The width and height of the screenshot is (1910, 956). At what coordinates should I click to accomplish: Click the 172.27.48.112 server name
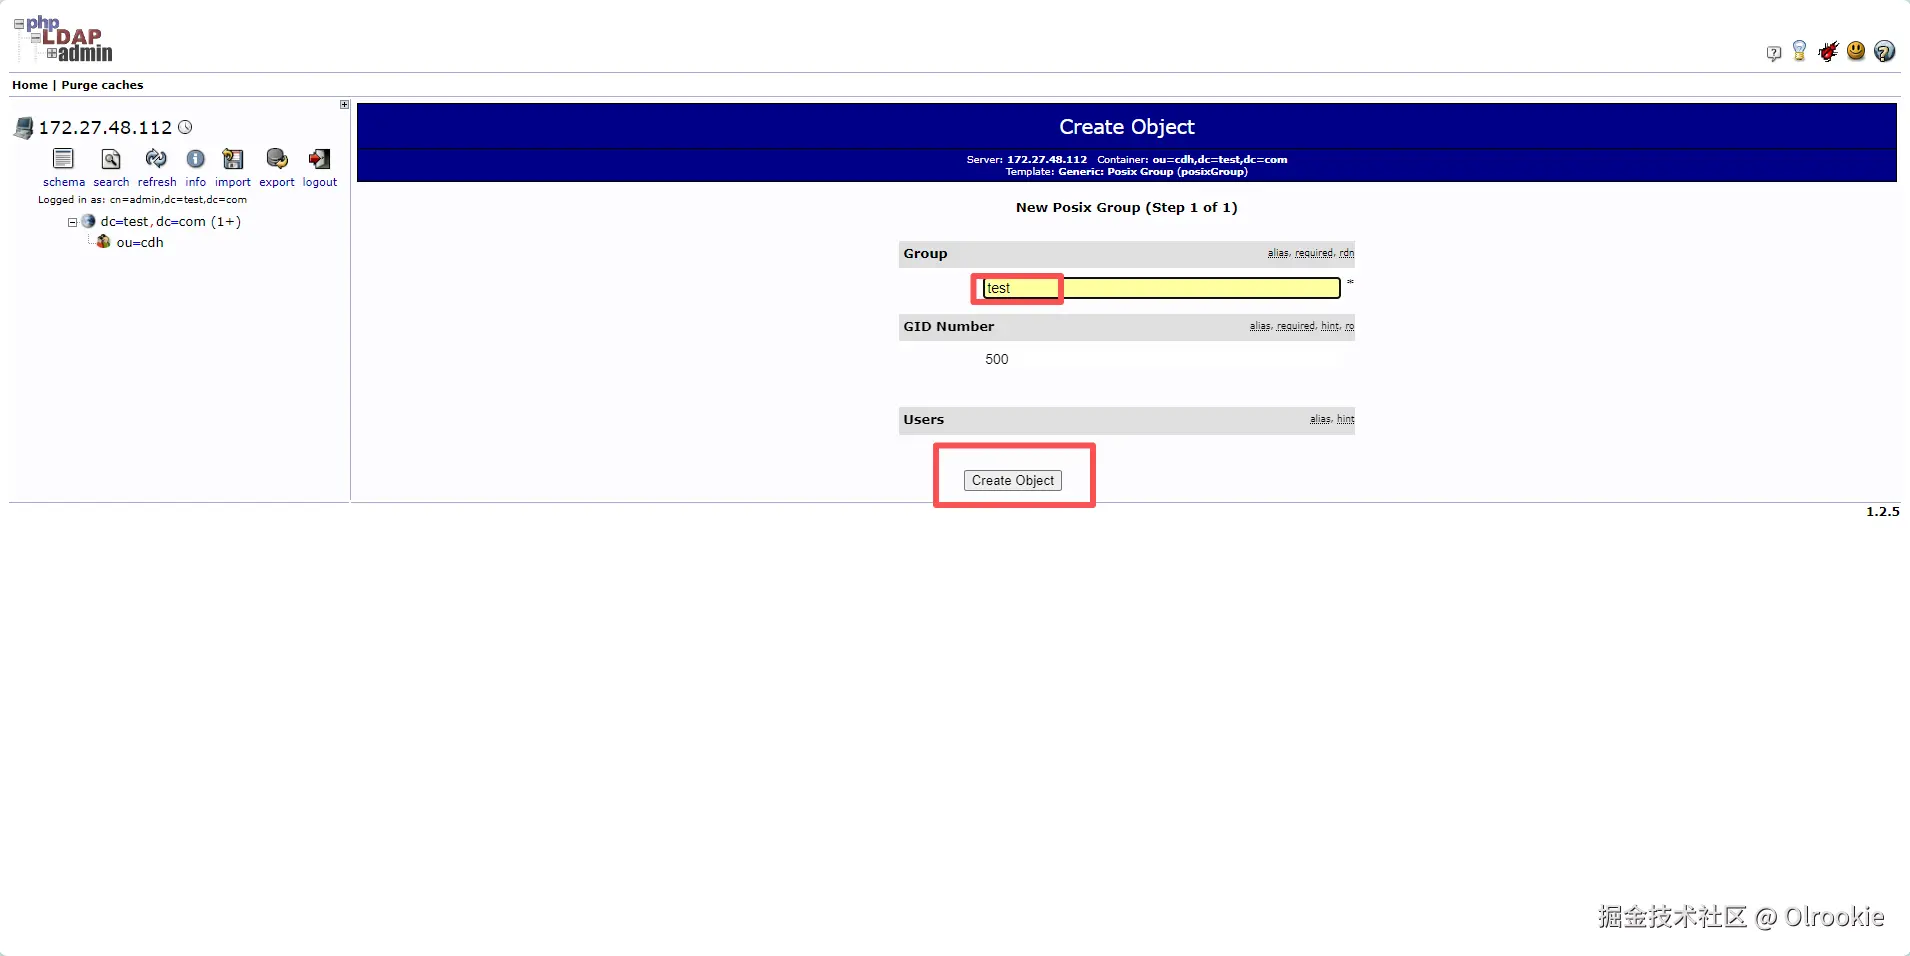click(x=105, y=127)
